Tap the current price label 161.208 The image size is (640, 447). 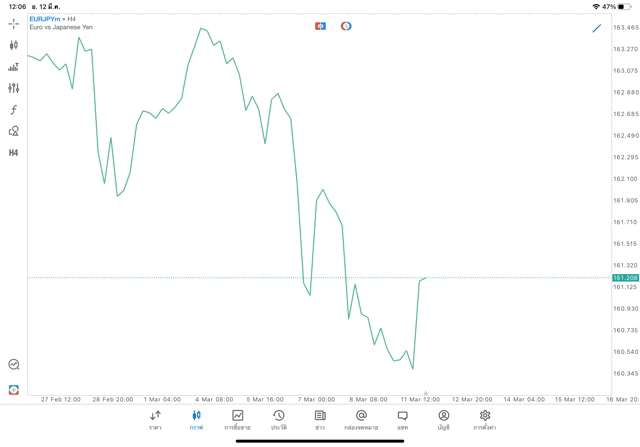[625, 278]
